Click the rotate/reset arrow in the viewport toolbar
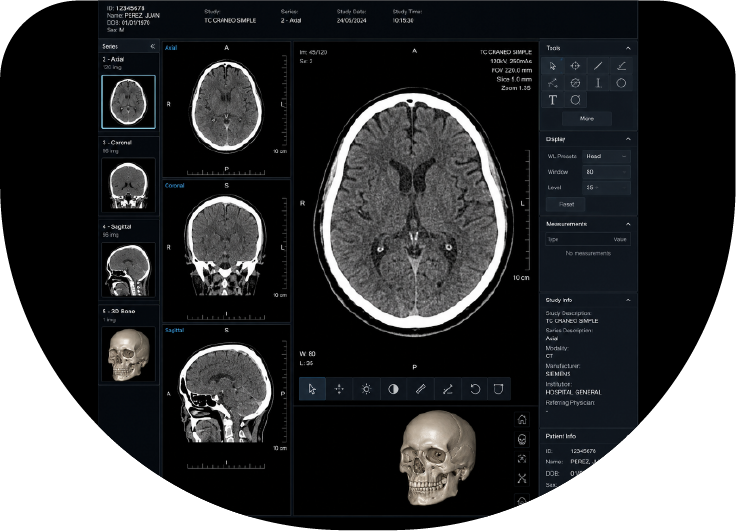The width and height of the screenshot is (736, 531). pyautogui.click(x=475, y=389)
